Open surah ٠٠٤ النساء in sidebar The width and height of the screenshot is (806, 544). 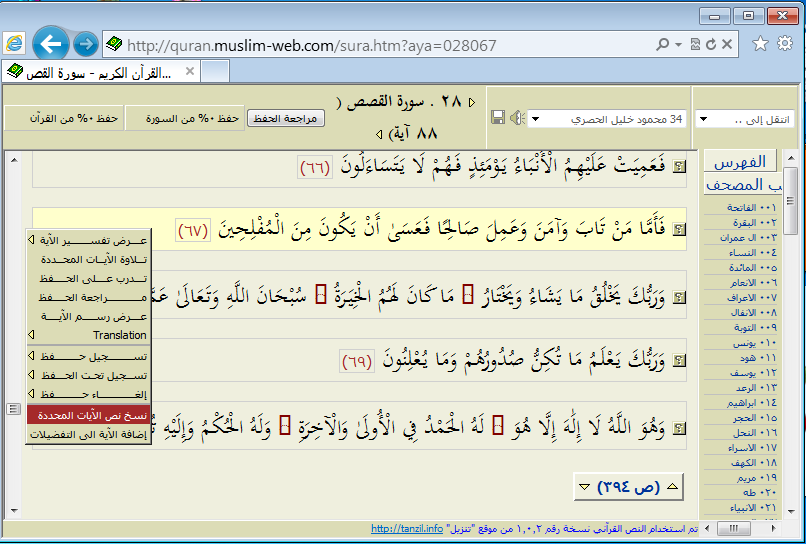[753, 252]
